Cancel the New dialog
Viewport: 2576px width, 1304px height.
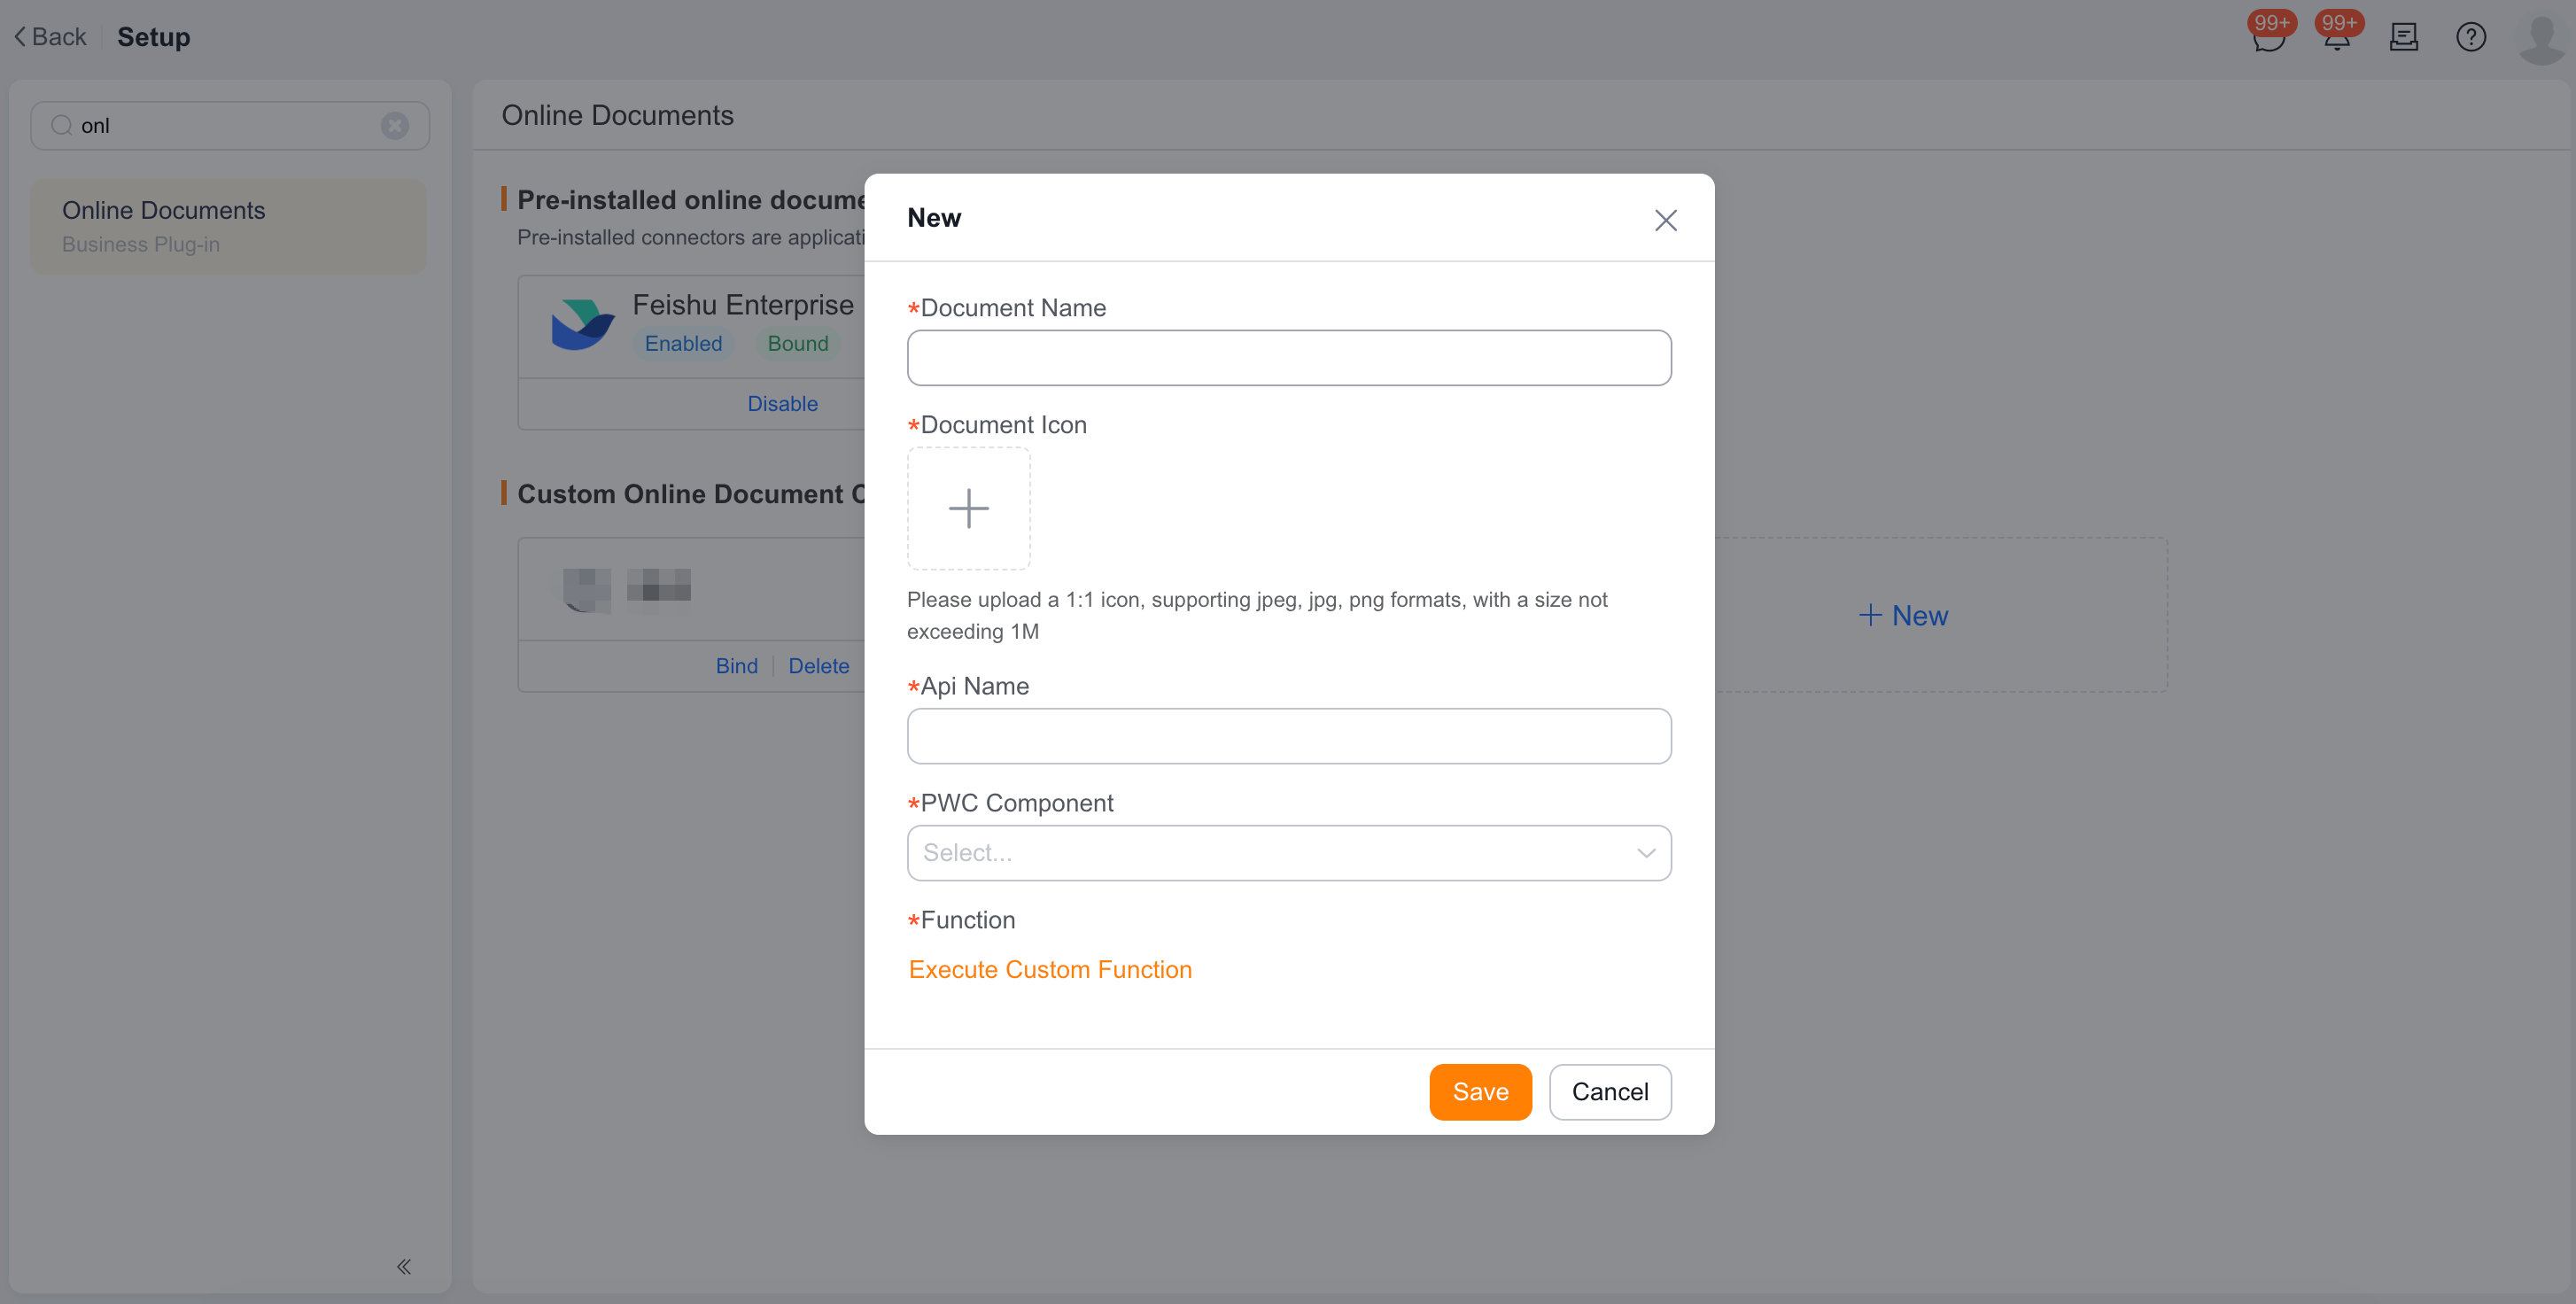tap(1609, 1092)
